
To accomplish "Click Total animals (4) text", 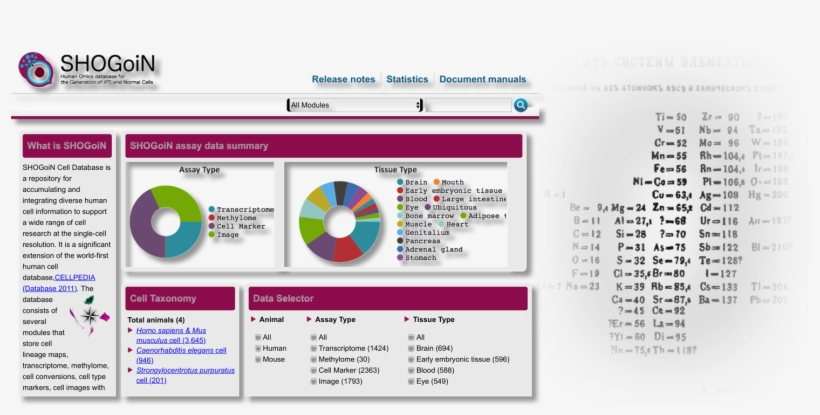I will [156, 320].
